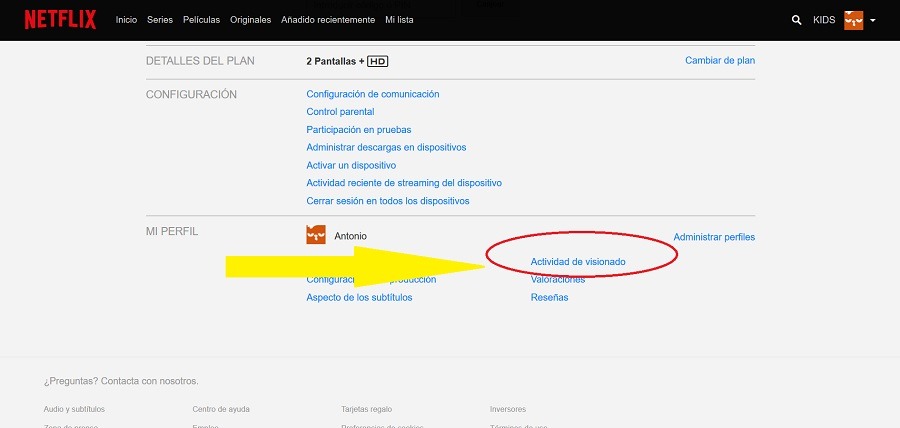Click Cambiar de plan link
This screenshot has height=428, width=900.
(720, 60)
